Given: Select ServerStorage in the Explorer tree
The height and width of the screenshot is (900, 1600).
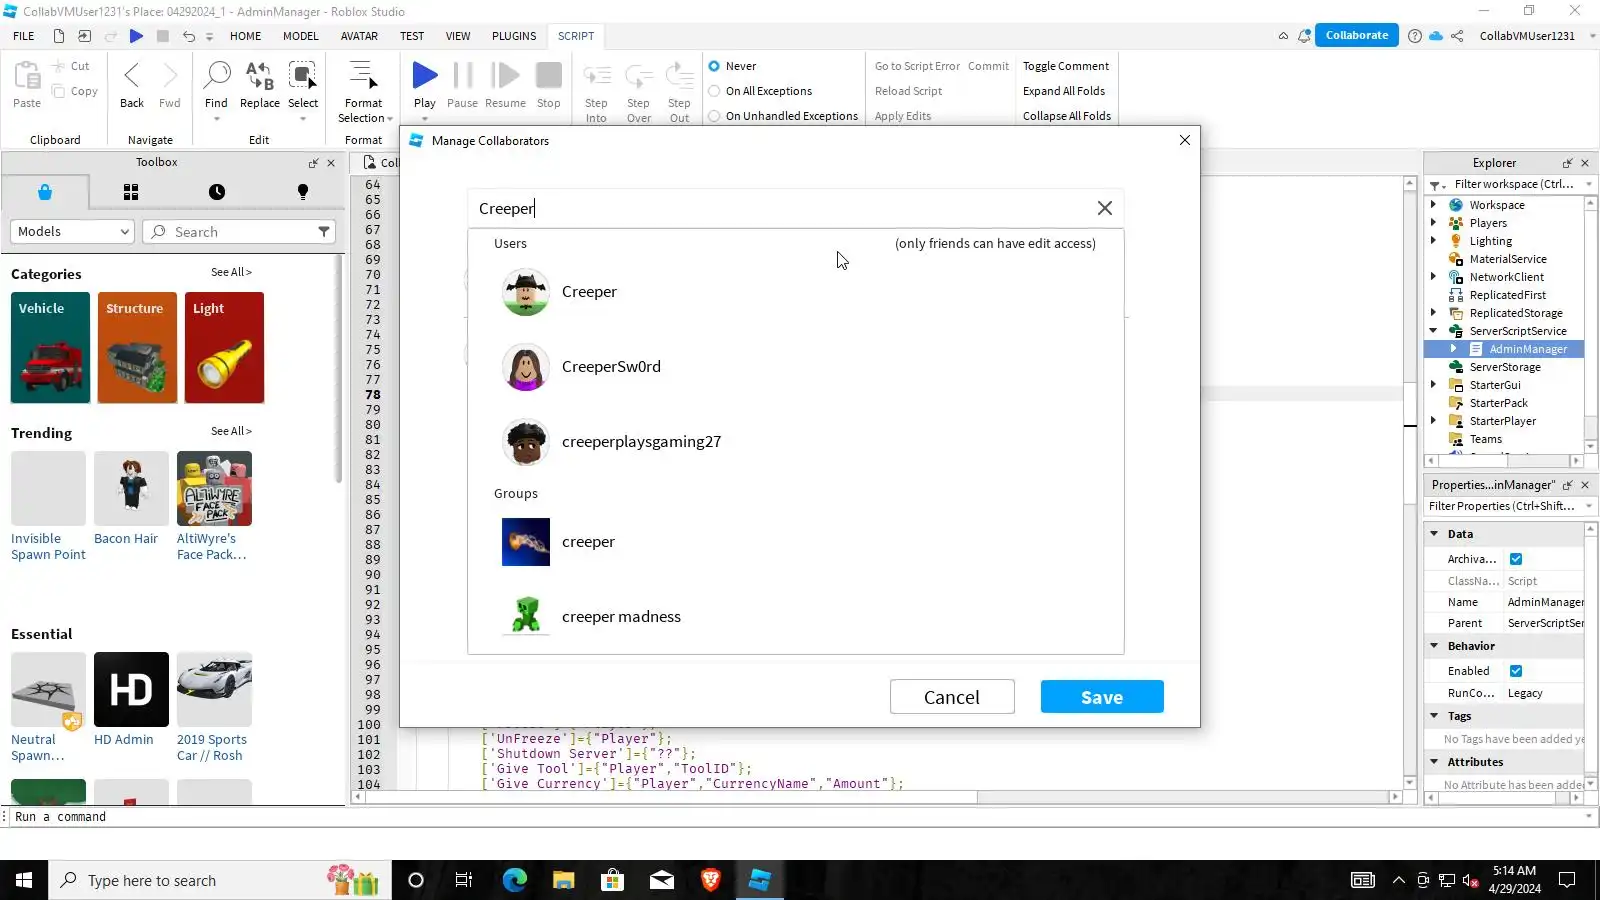Looking at the screenshot, I should coord(1504,367).
